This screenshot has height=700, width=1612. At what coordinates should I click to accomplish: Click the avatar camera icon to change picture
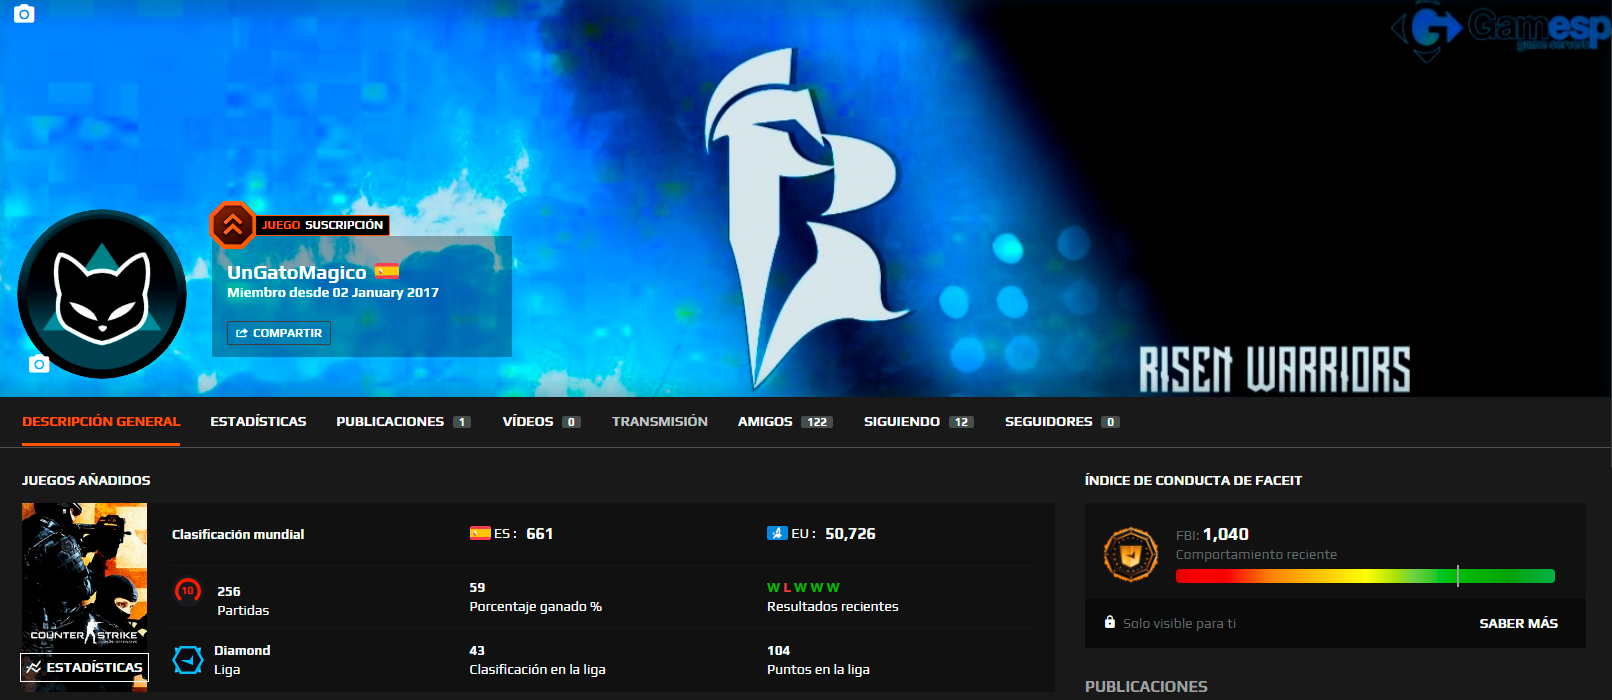click(39, 364)
